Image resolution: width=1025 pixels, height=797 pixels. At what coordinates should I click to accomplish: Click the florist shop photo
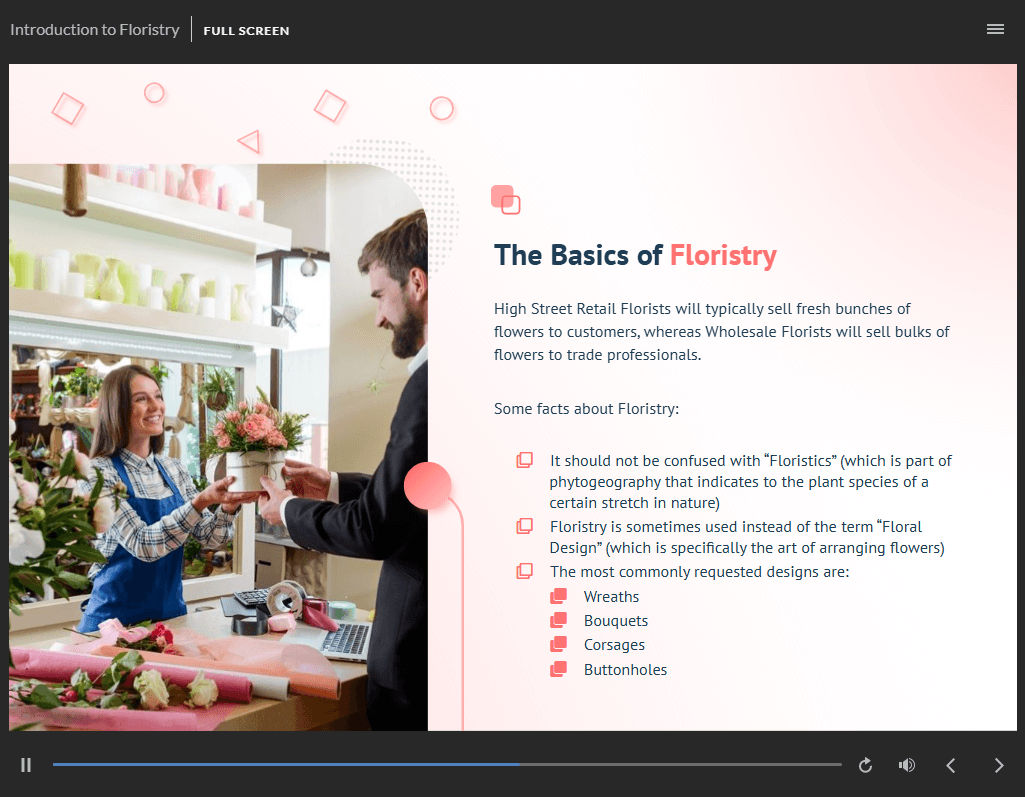coord(218,447)
